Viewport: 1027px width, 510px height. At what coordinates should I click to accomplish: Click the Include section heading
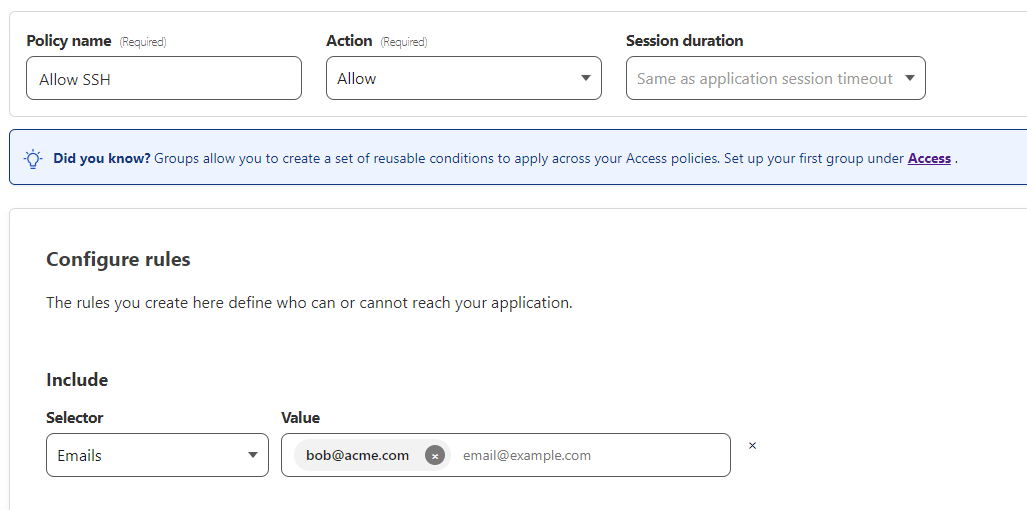tap(77, 380)
